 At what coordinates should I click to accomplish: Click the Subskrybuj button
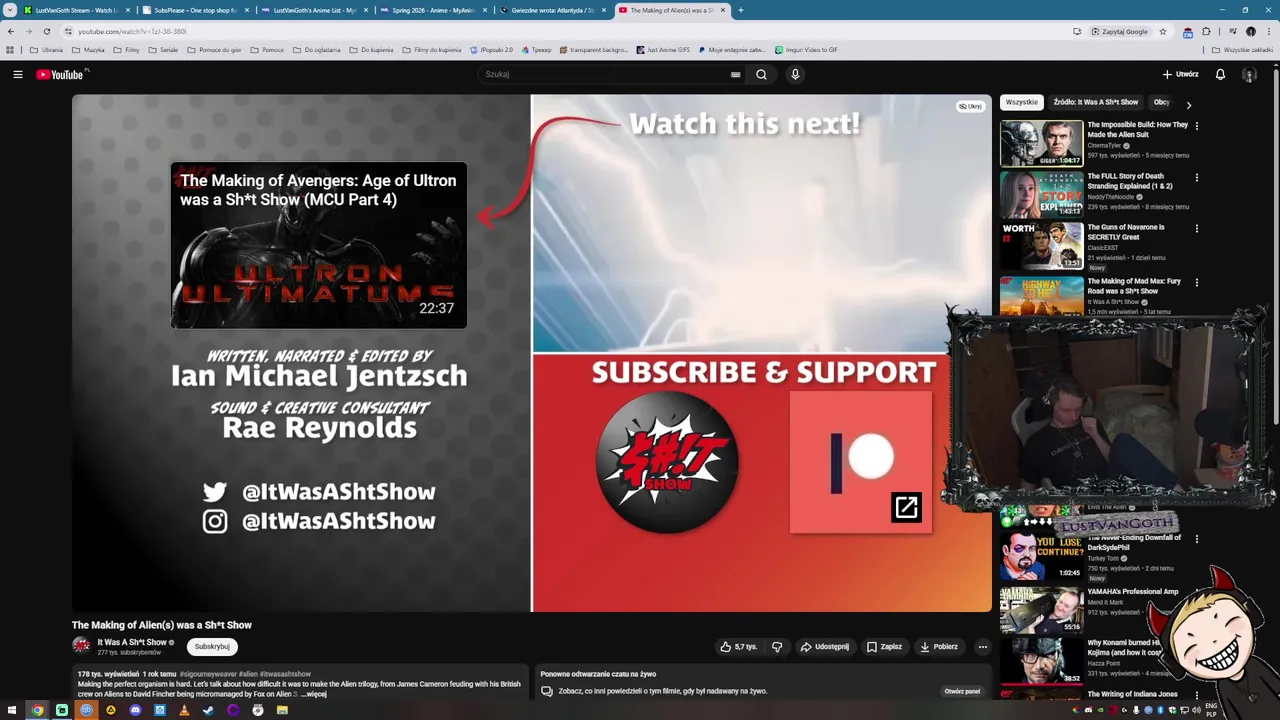tap(212, 647)
